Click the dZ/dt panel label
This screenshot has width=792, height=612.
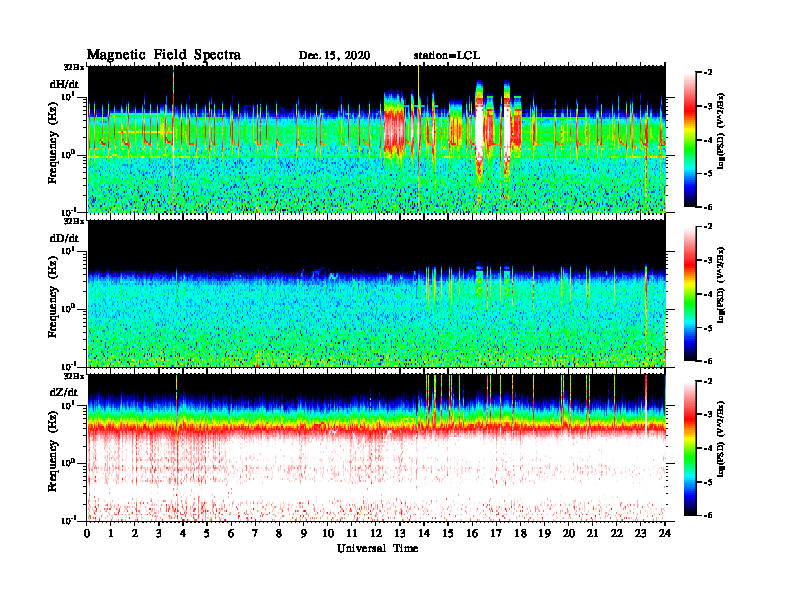tap(64, 392)
